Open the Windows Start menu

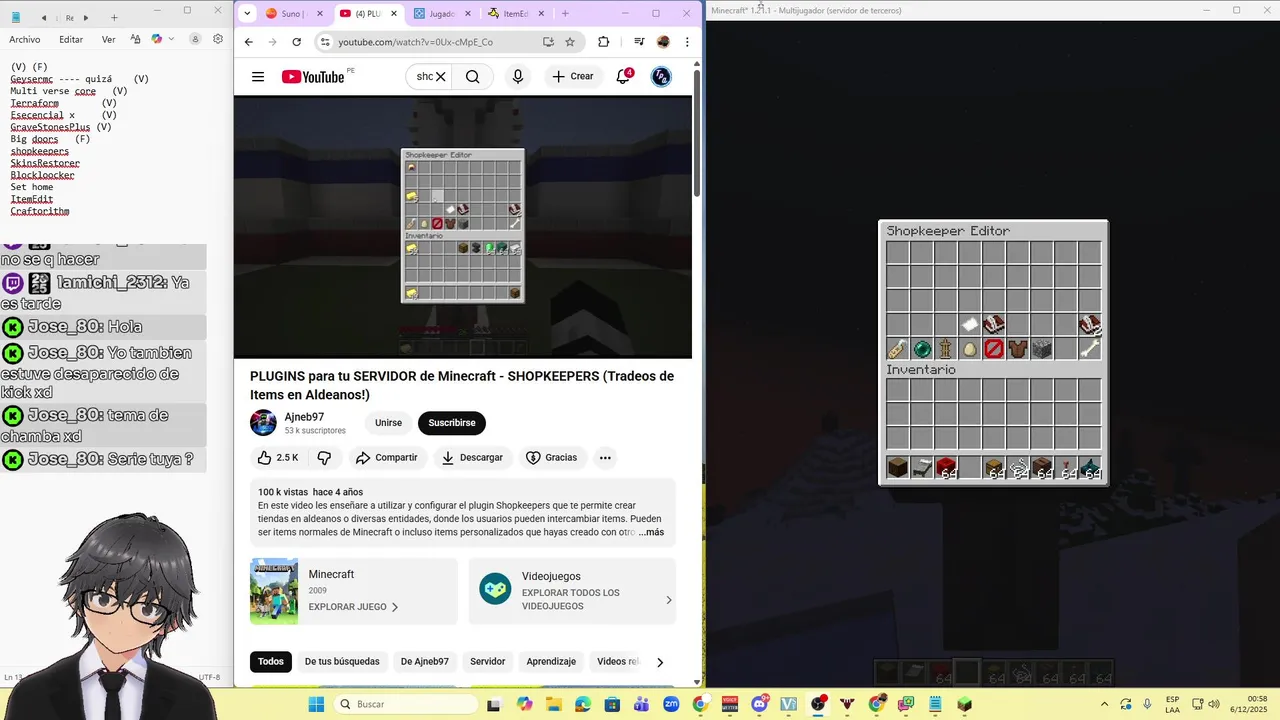point(316,704)
